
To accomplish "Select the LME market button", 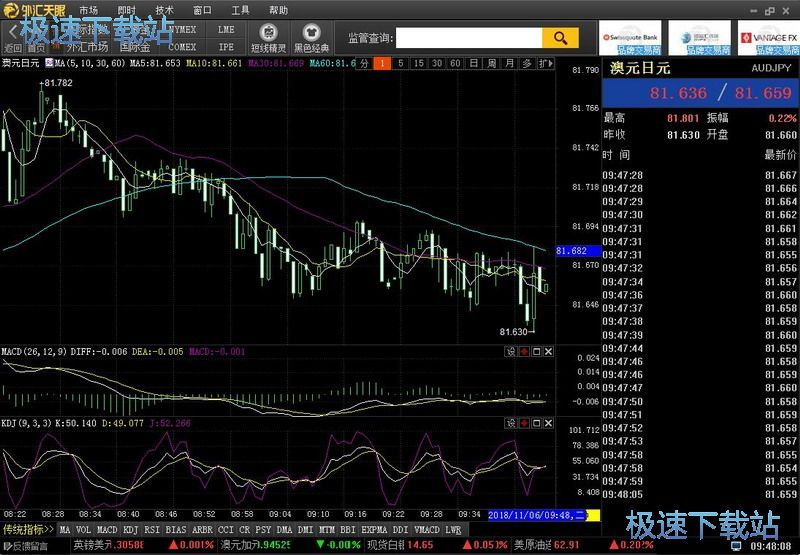I will (x=226, y=30).
